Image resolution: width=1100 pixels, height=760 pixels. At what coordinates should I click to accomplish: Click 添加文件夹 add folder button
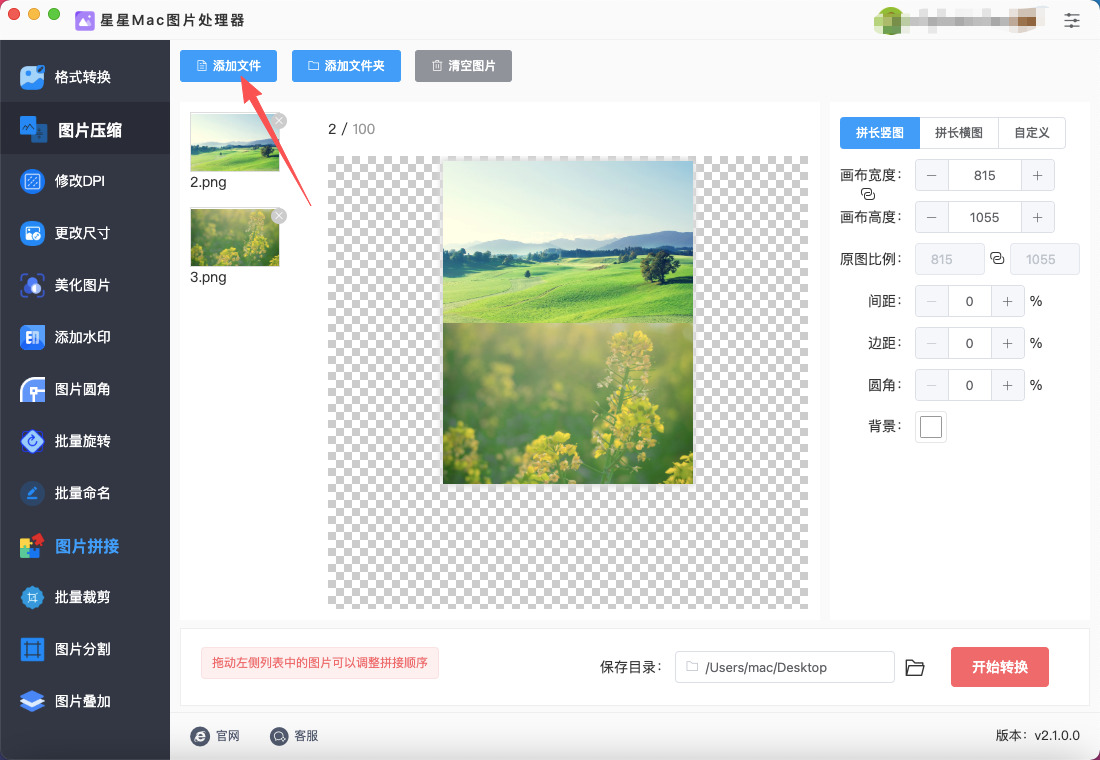(x=347, y=66)
